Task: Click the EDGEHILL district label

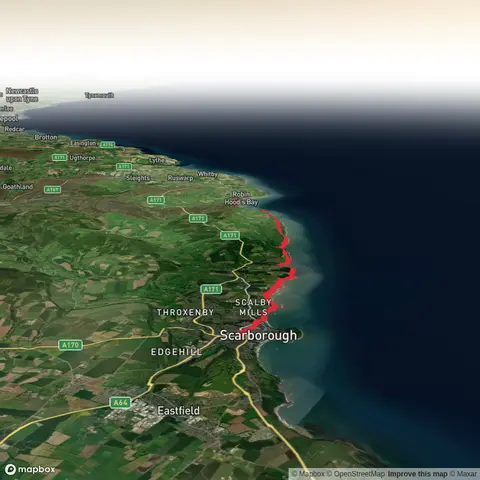Action: click(x=176, y=352)
